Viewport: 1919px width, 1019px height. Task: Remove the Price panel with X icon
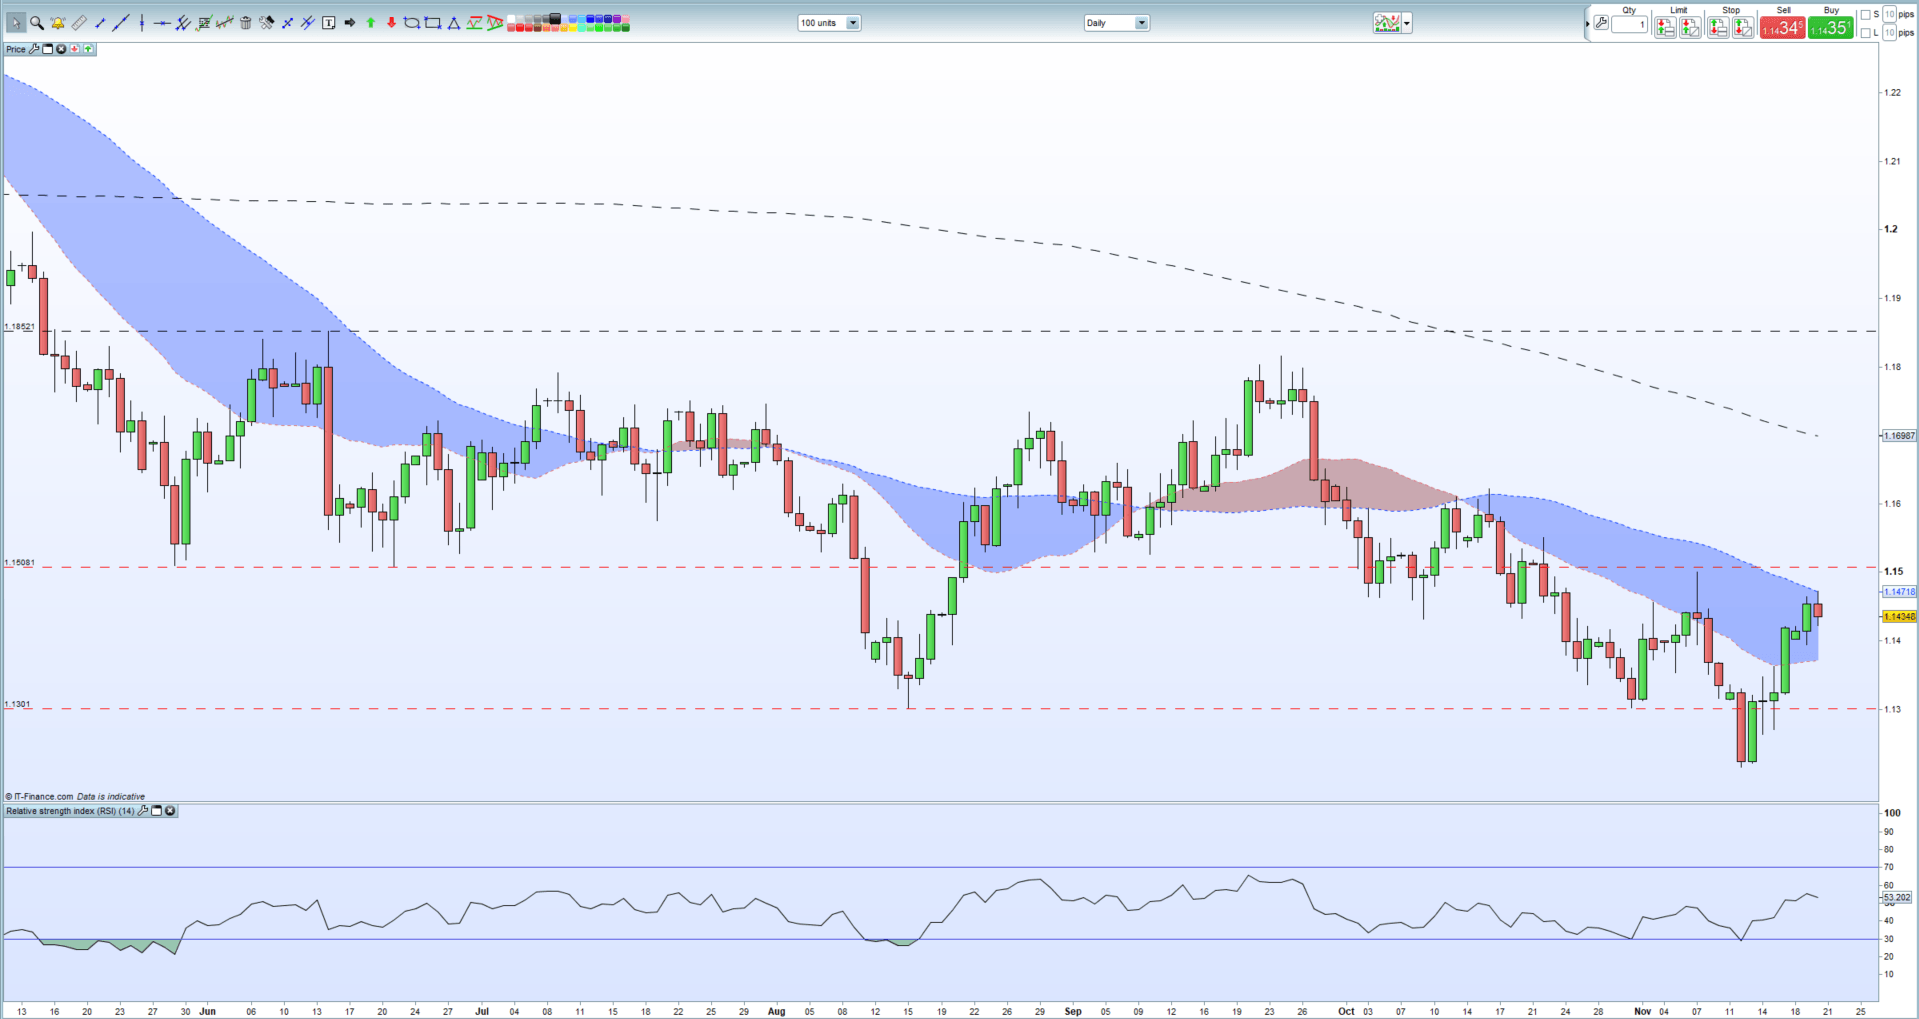coord(61,49)
